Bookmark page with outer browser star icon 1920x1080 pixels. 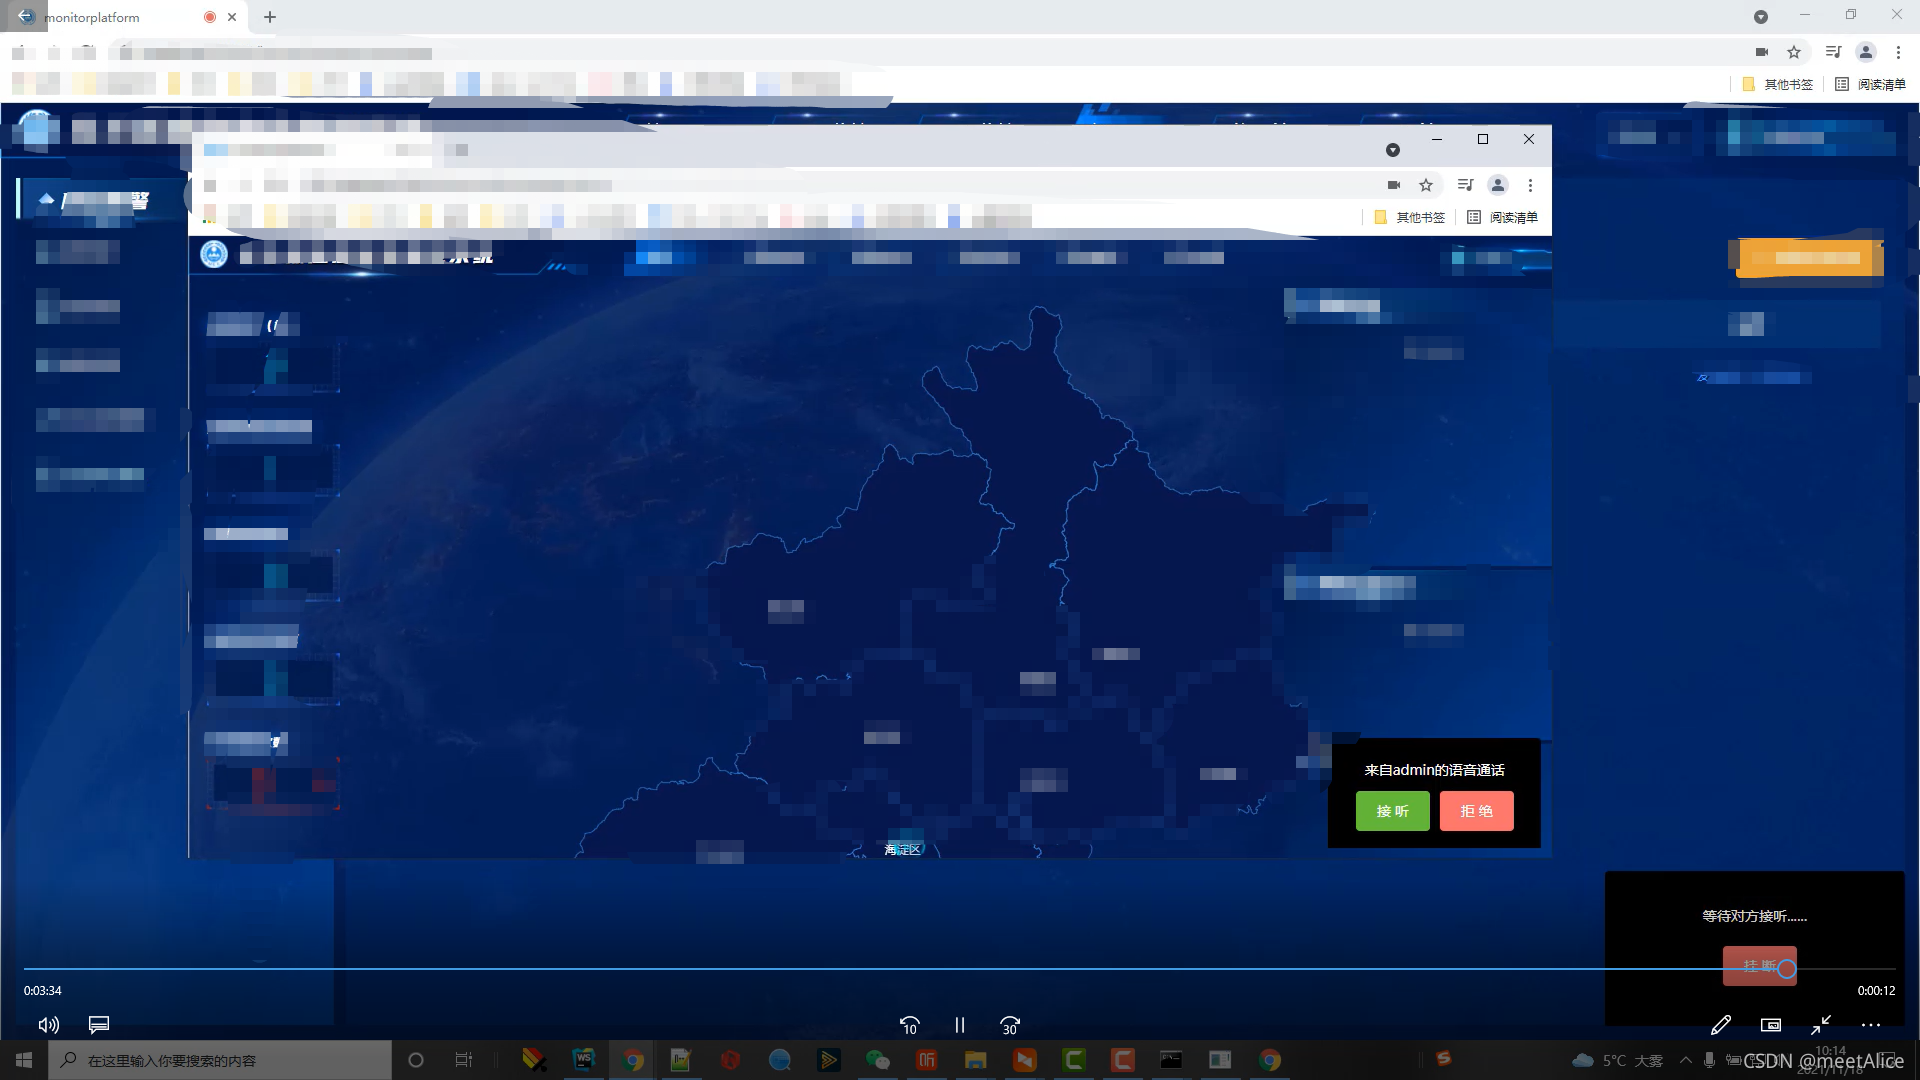pyautogui.click(x=1794, y=52)
